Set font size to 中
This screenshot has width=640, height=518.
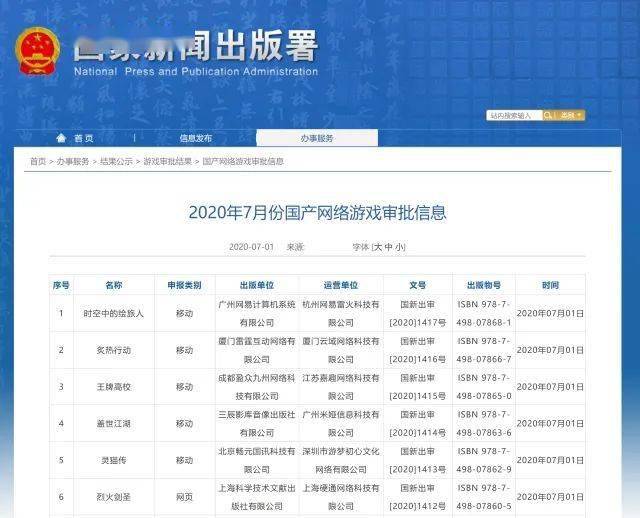click(388, 246)
